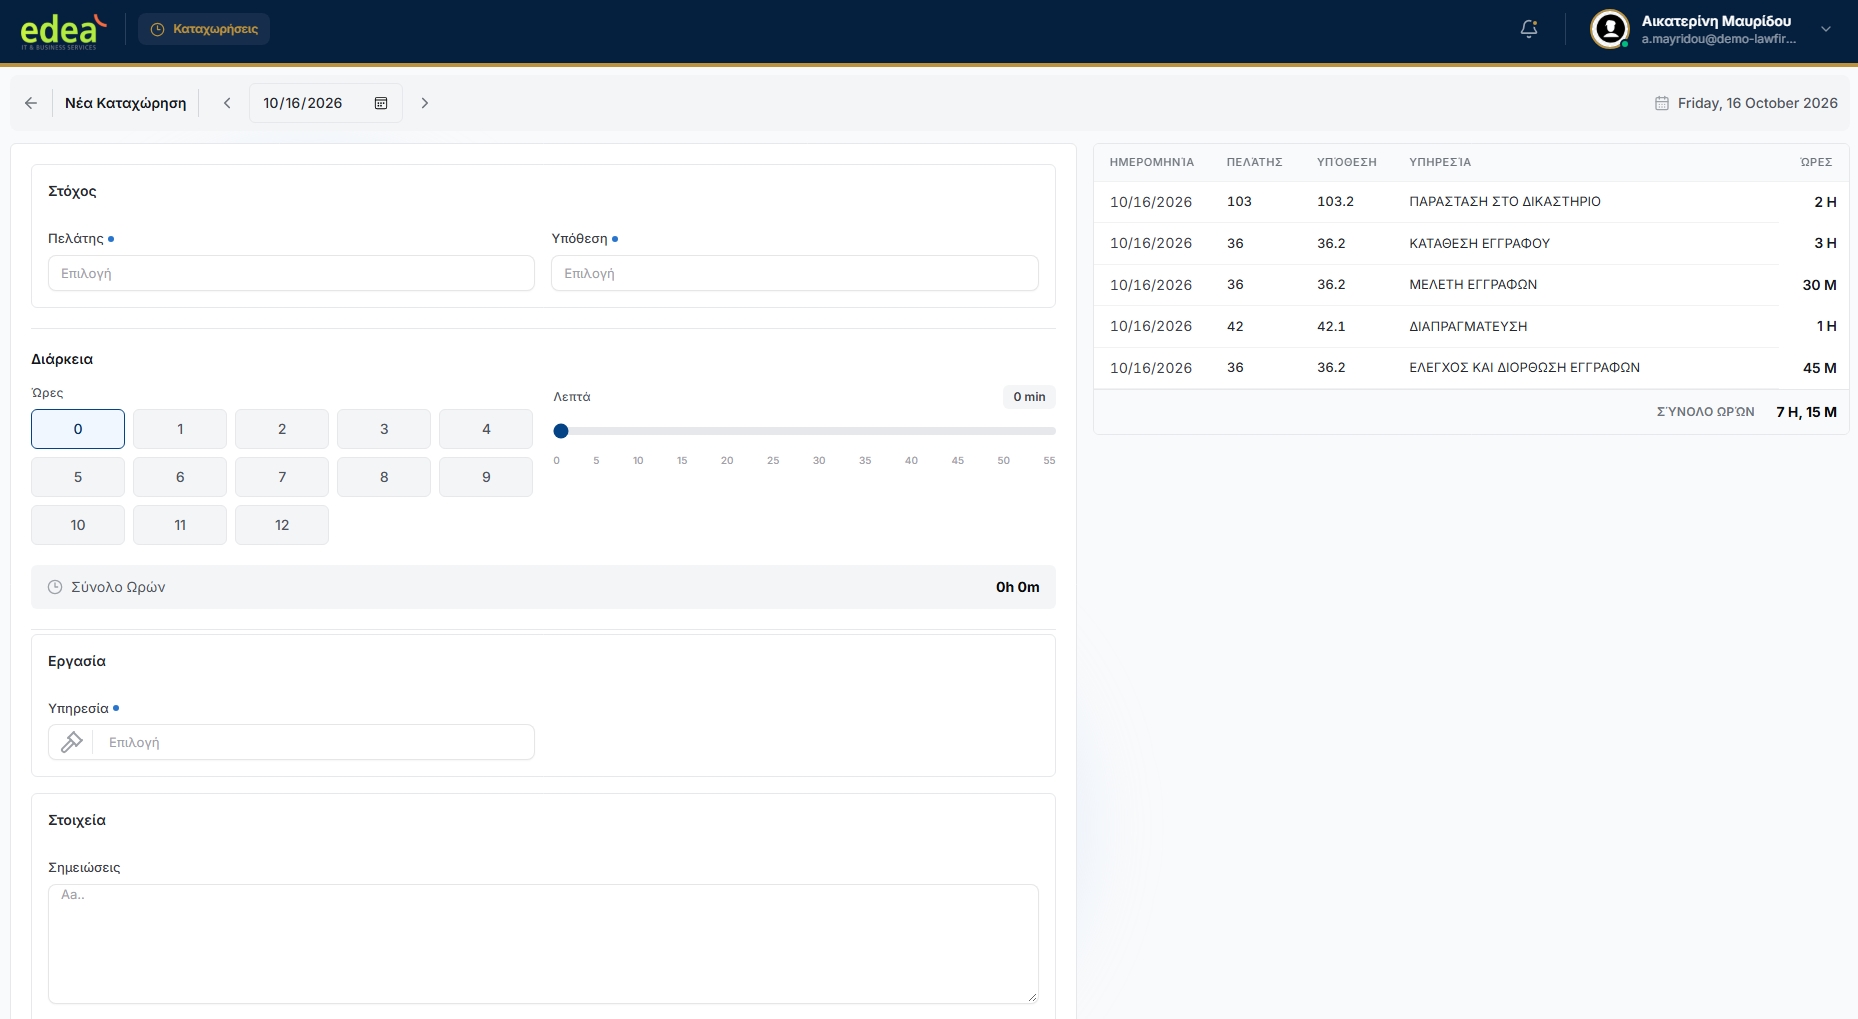
Task: Expand the user account menu chevron
Action: 1826,29
